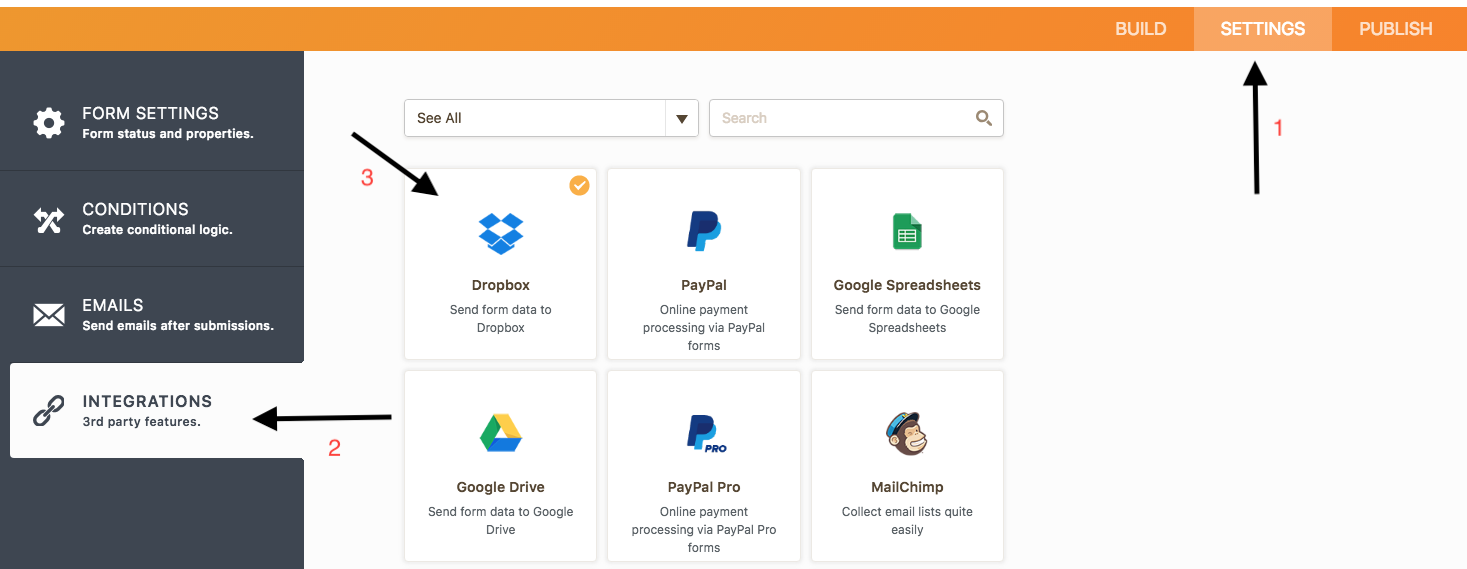Click the Dropbox card title

coord(501,285)
